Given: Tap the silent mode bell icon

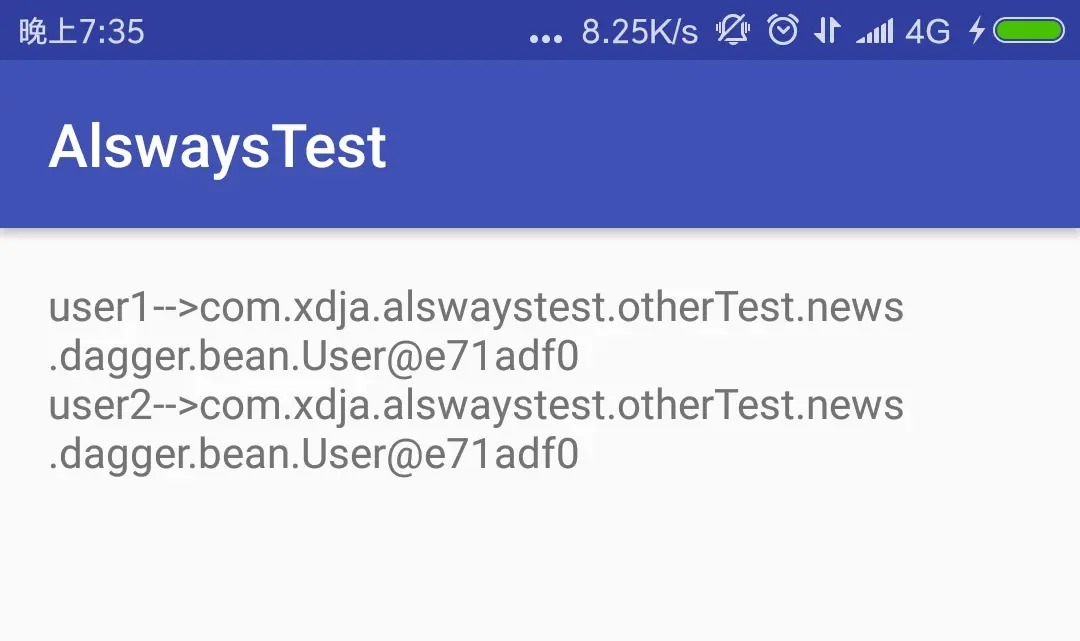Looking at the screenshot, I should 733,30.
